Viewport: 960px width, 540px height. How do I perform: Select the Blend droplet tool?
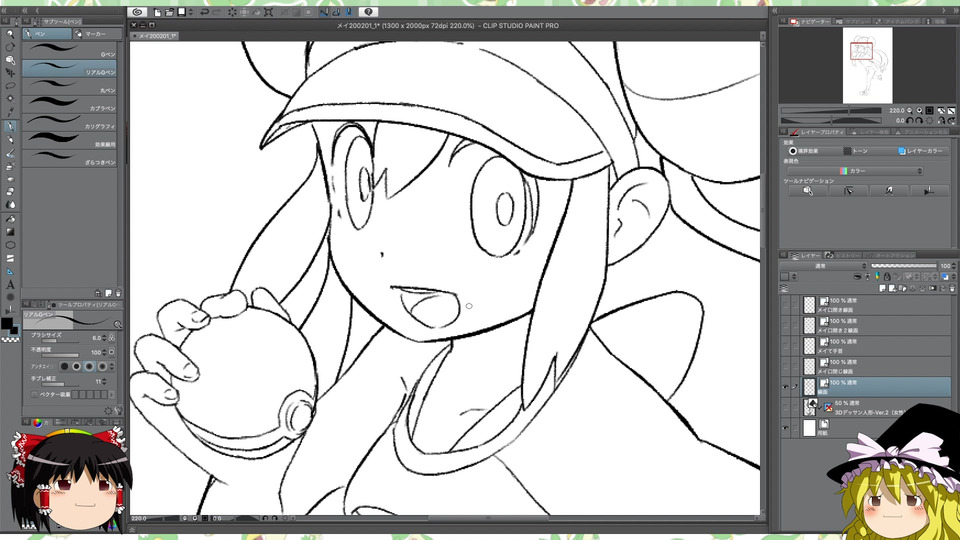[11, 204]
